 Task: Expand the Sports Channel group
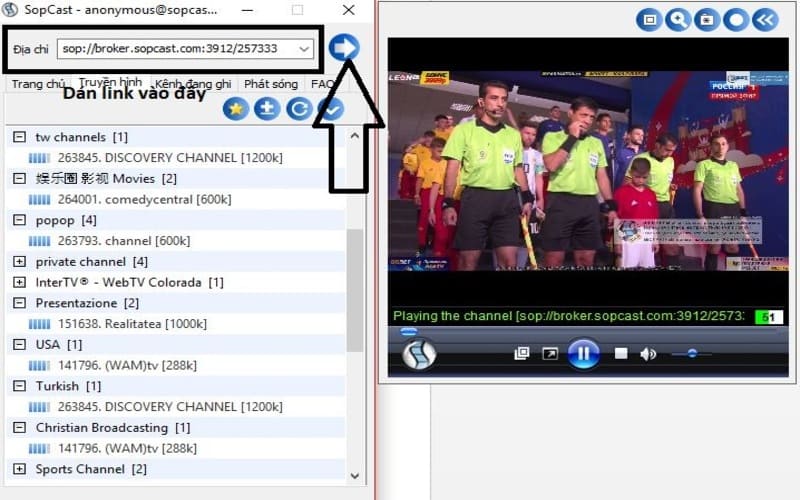19,469
